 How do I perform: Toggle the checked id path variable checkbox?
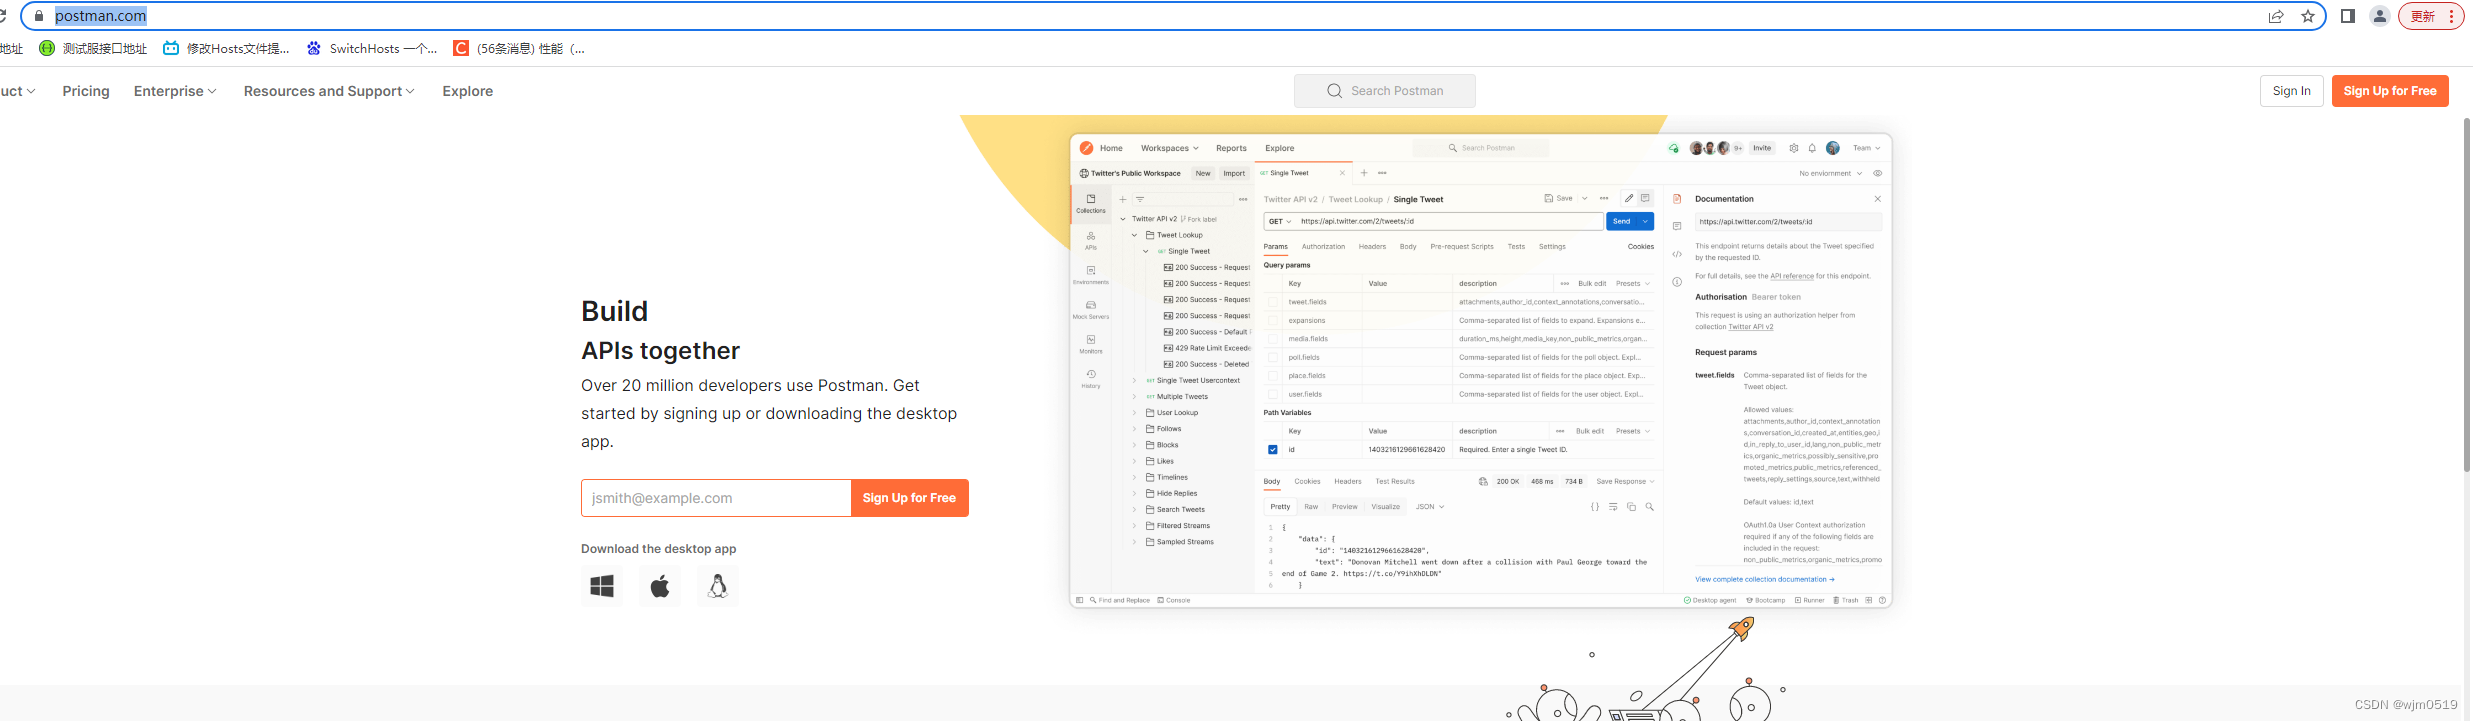(1273, 450)
